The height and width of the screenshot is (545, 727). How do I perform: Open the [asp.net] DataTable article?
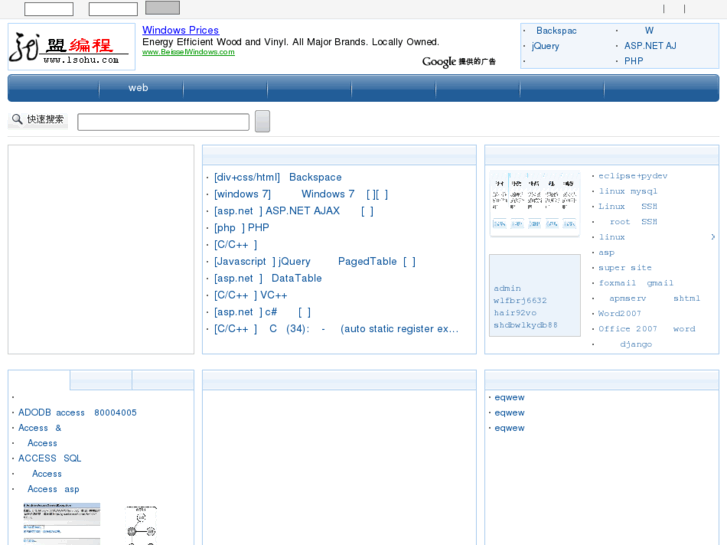268,278
